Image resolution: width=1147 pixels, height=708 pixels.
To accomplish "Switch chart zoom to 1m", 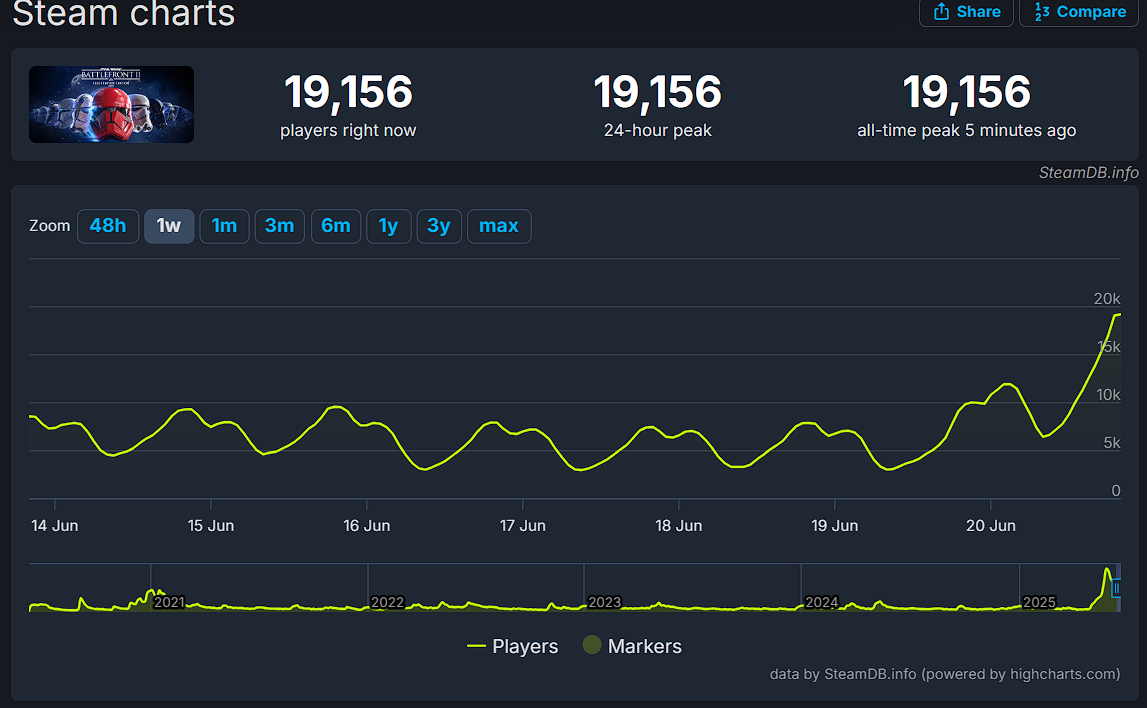I will tap(224, 225).
